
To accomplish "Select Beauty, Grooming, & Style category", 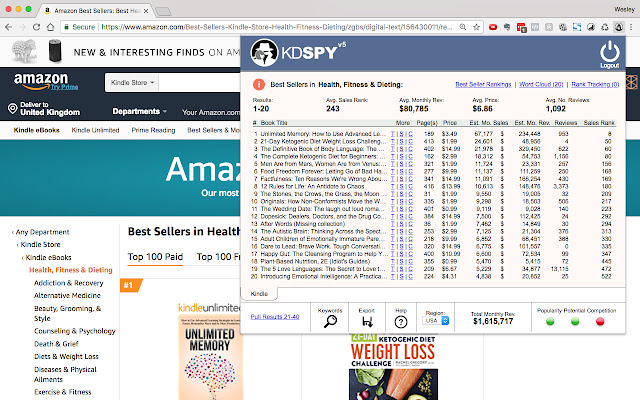I will click(67, 313).
